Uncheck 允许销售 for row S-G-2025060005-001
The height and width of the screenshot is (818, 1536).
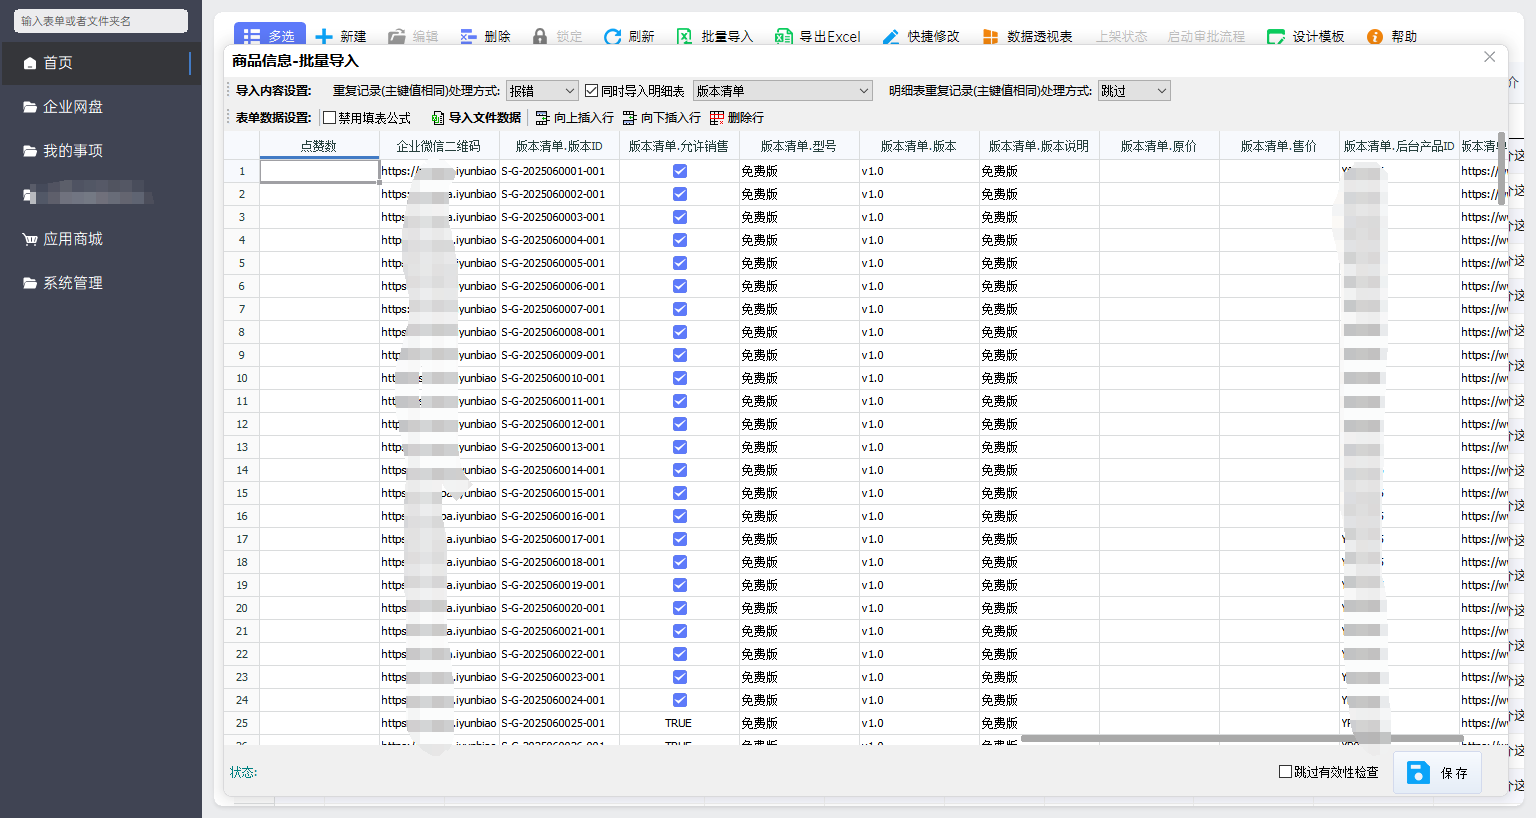click(x=680, y=263)
